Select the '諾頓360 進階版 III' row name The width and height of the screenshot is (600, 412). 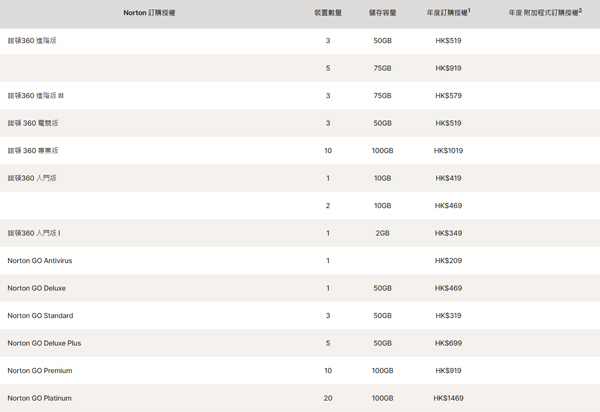36,96
